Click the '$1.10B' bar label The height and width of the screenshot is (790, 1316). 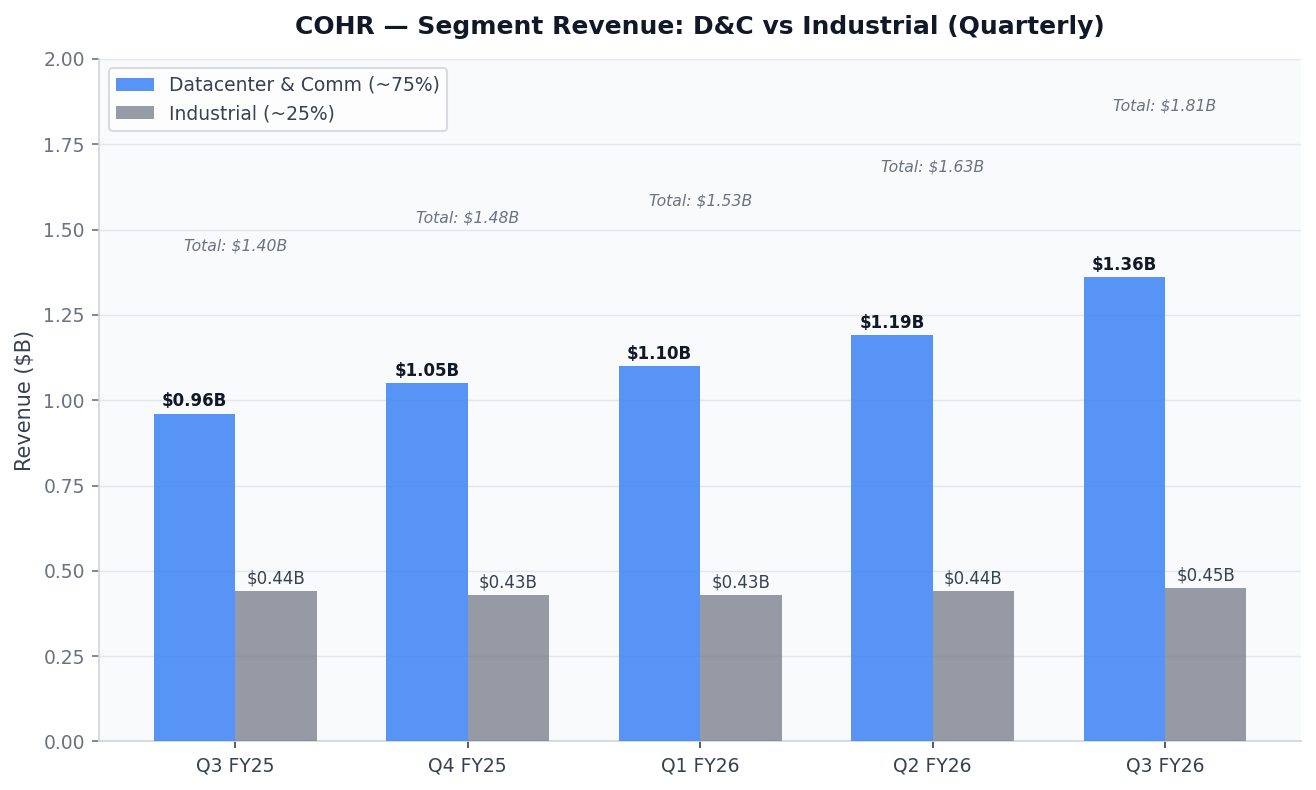coord(659,354)
